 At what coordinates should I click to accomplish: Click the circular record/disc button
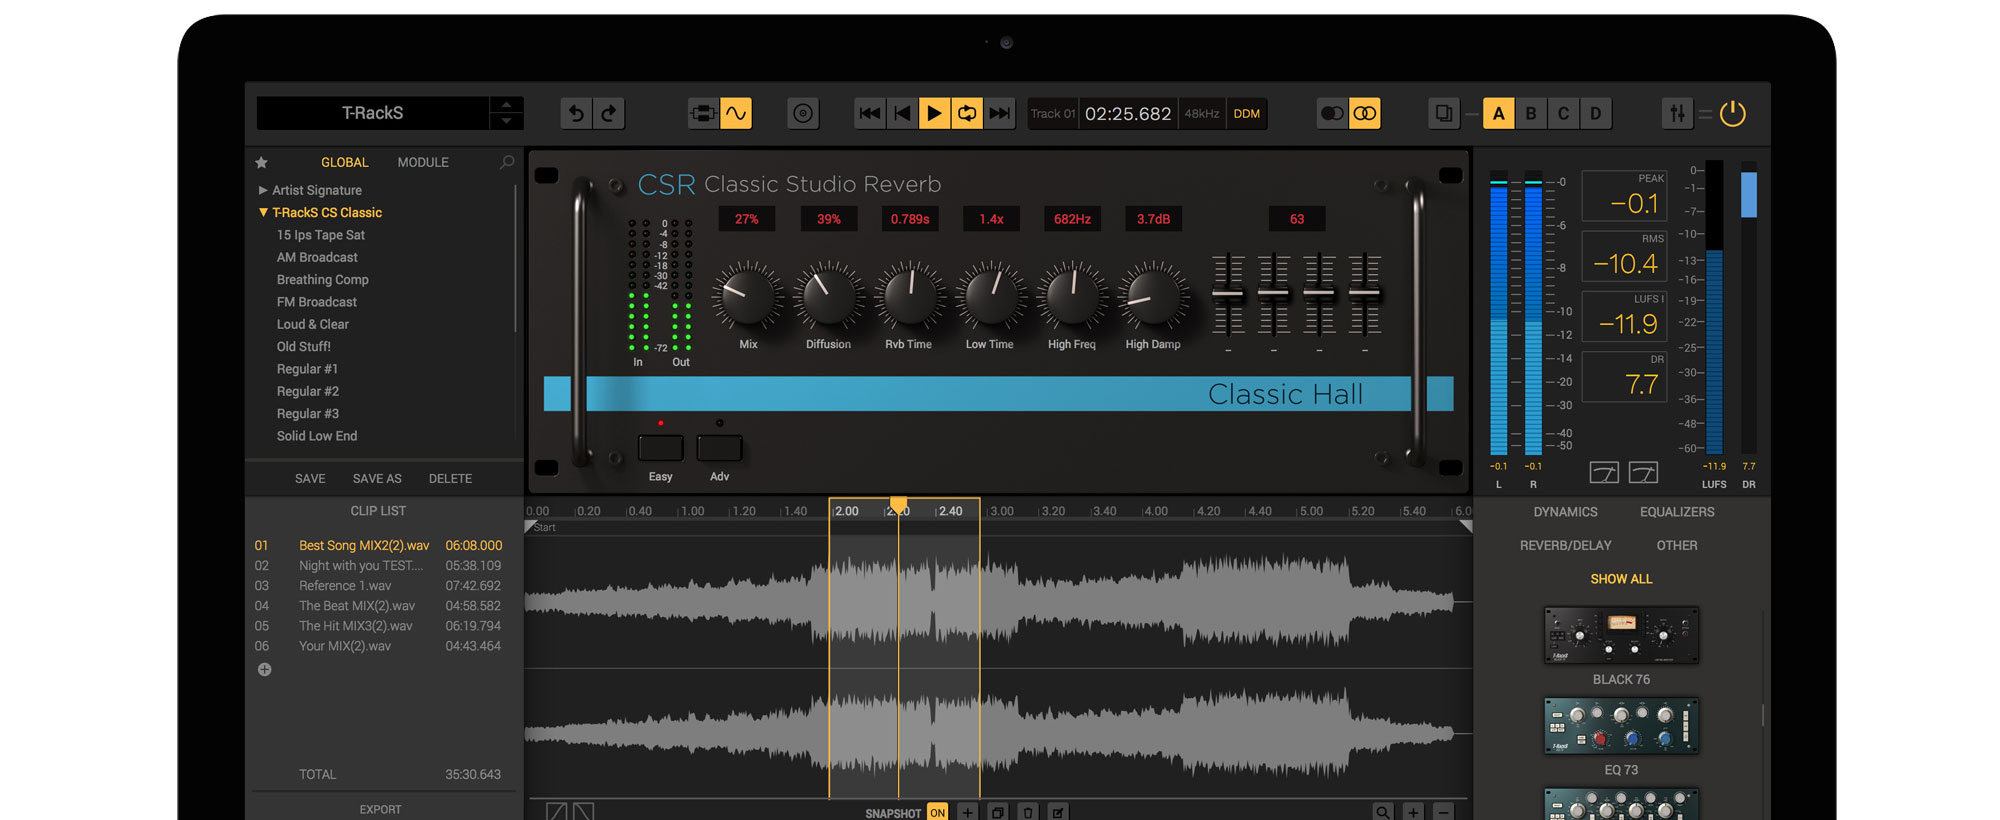803,113
